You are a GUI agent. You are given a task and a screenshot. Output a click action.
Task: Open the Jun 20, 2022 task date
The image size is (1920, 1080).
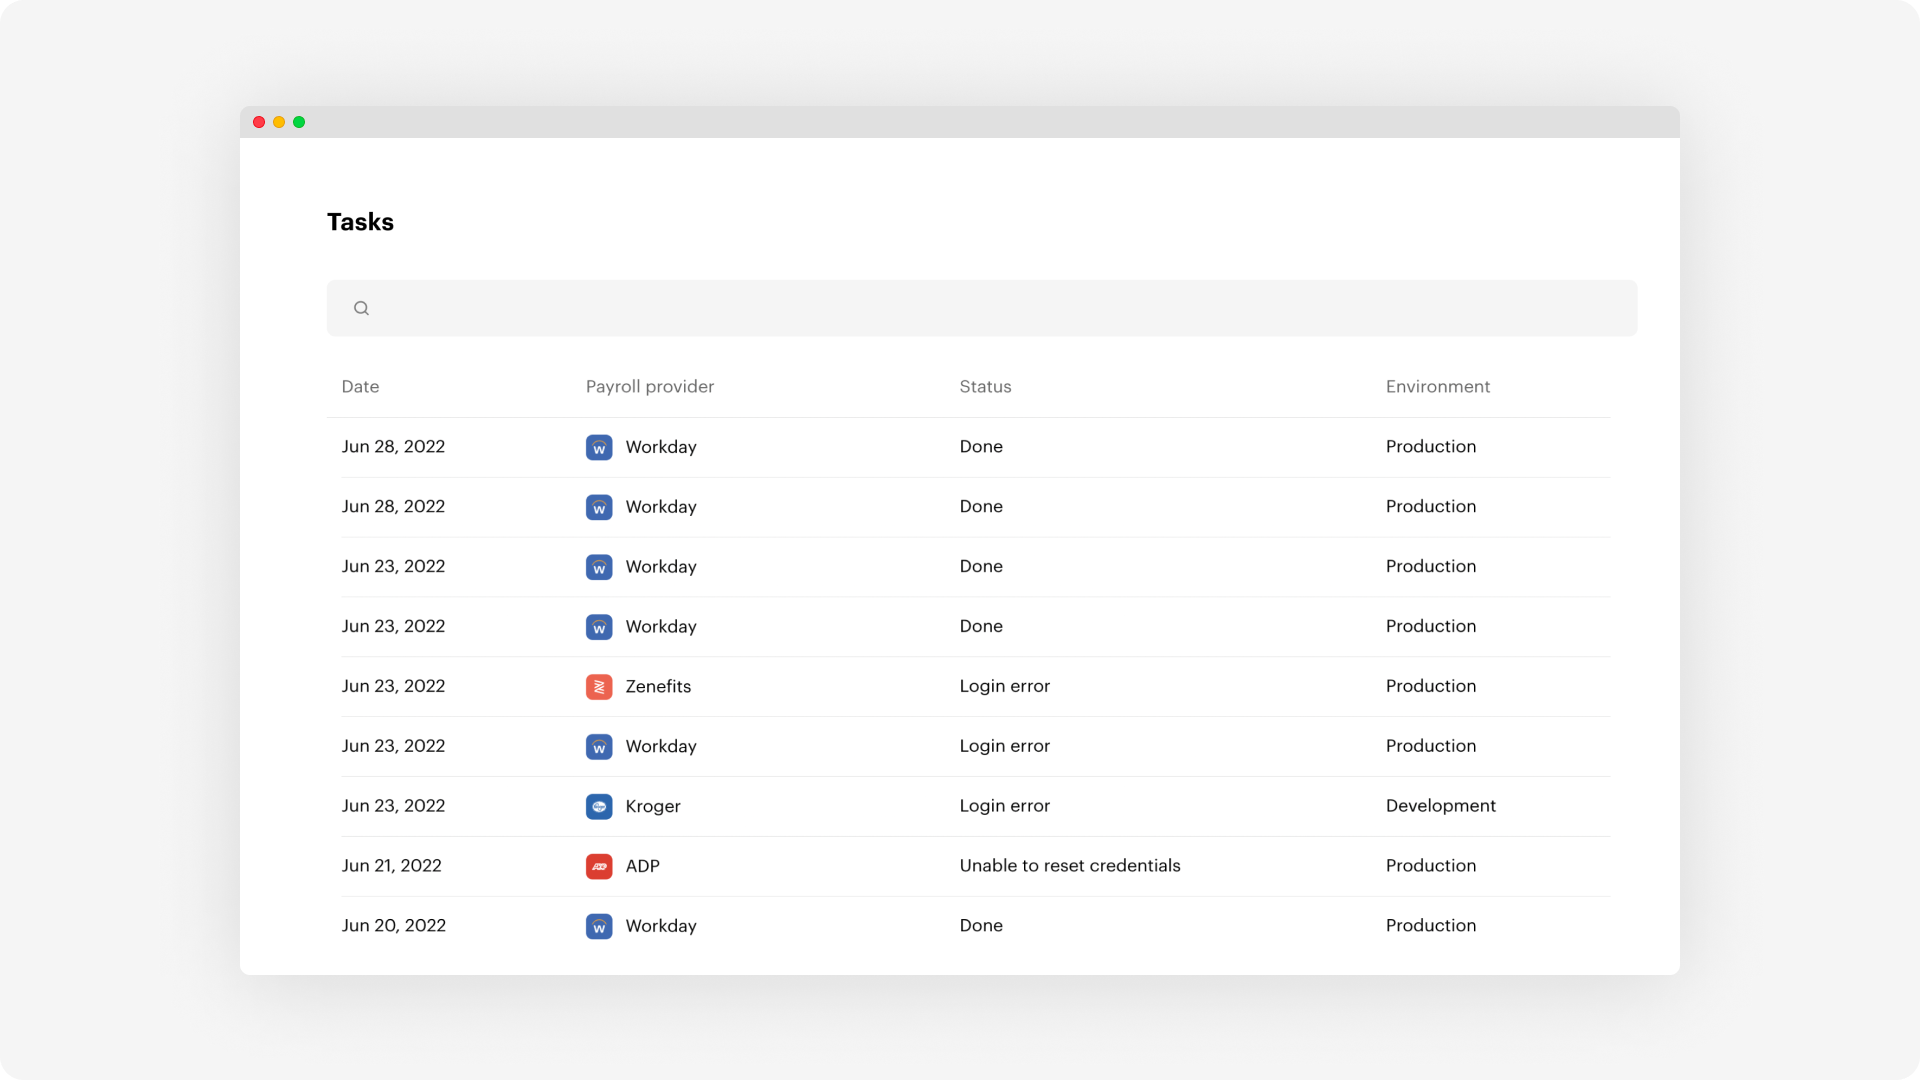(393, 926)
